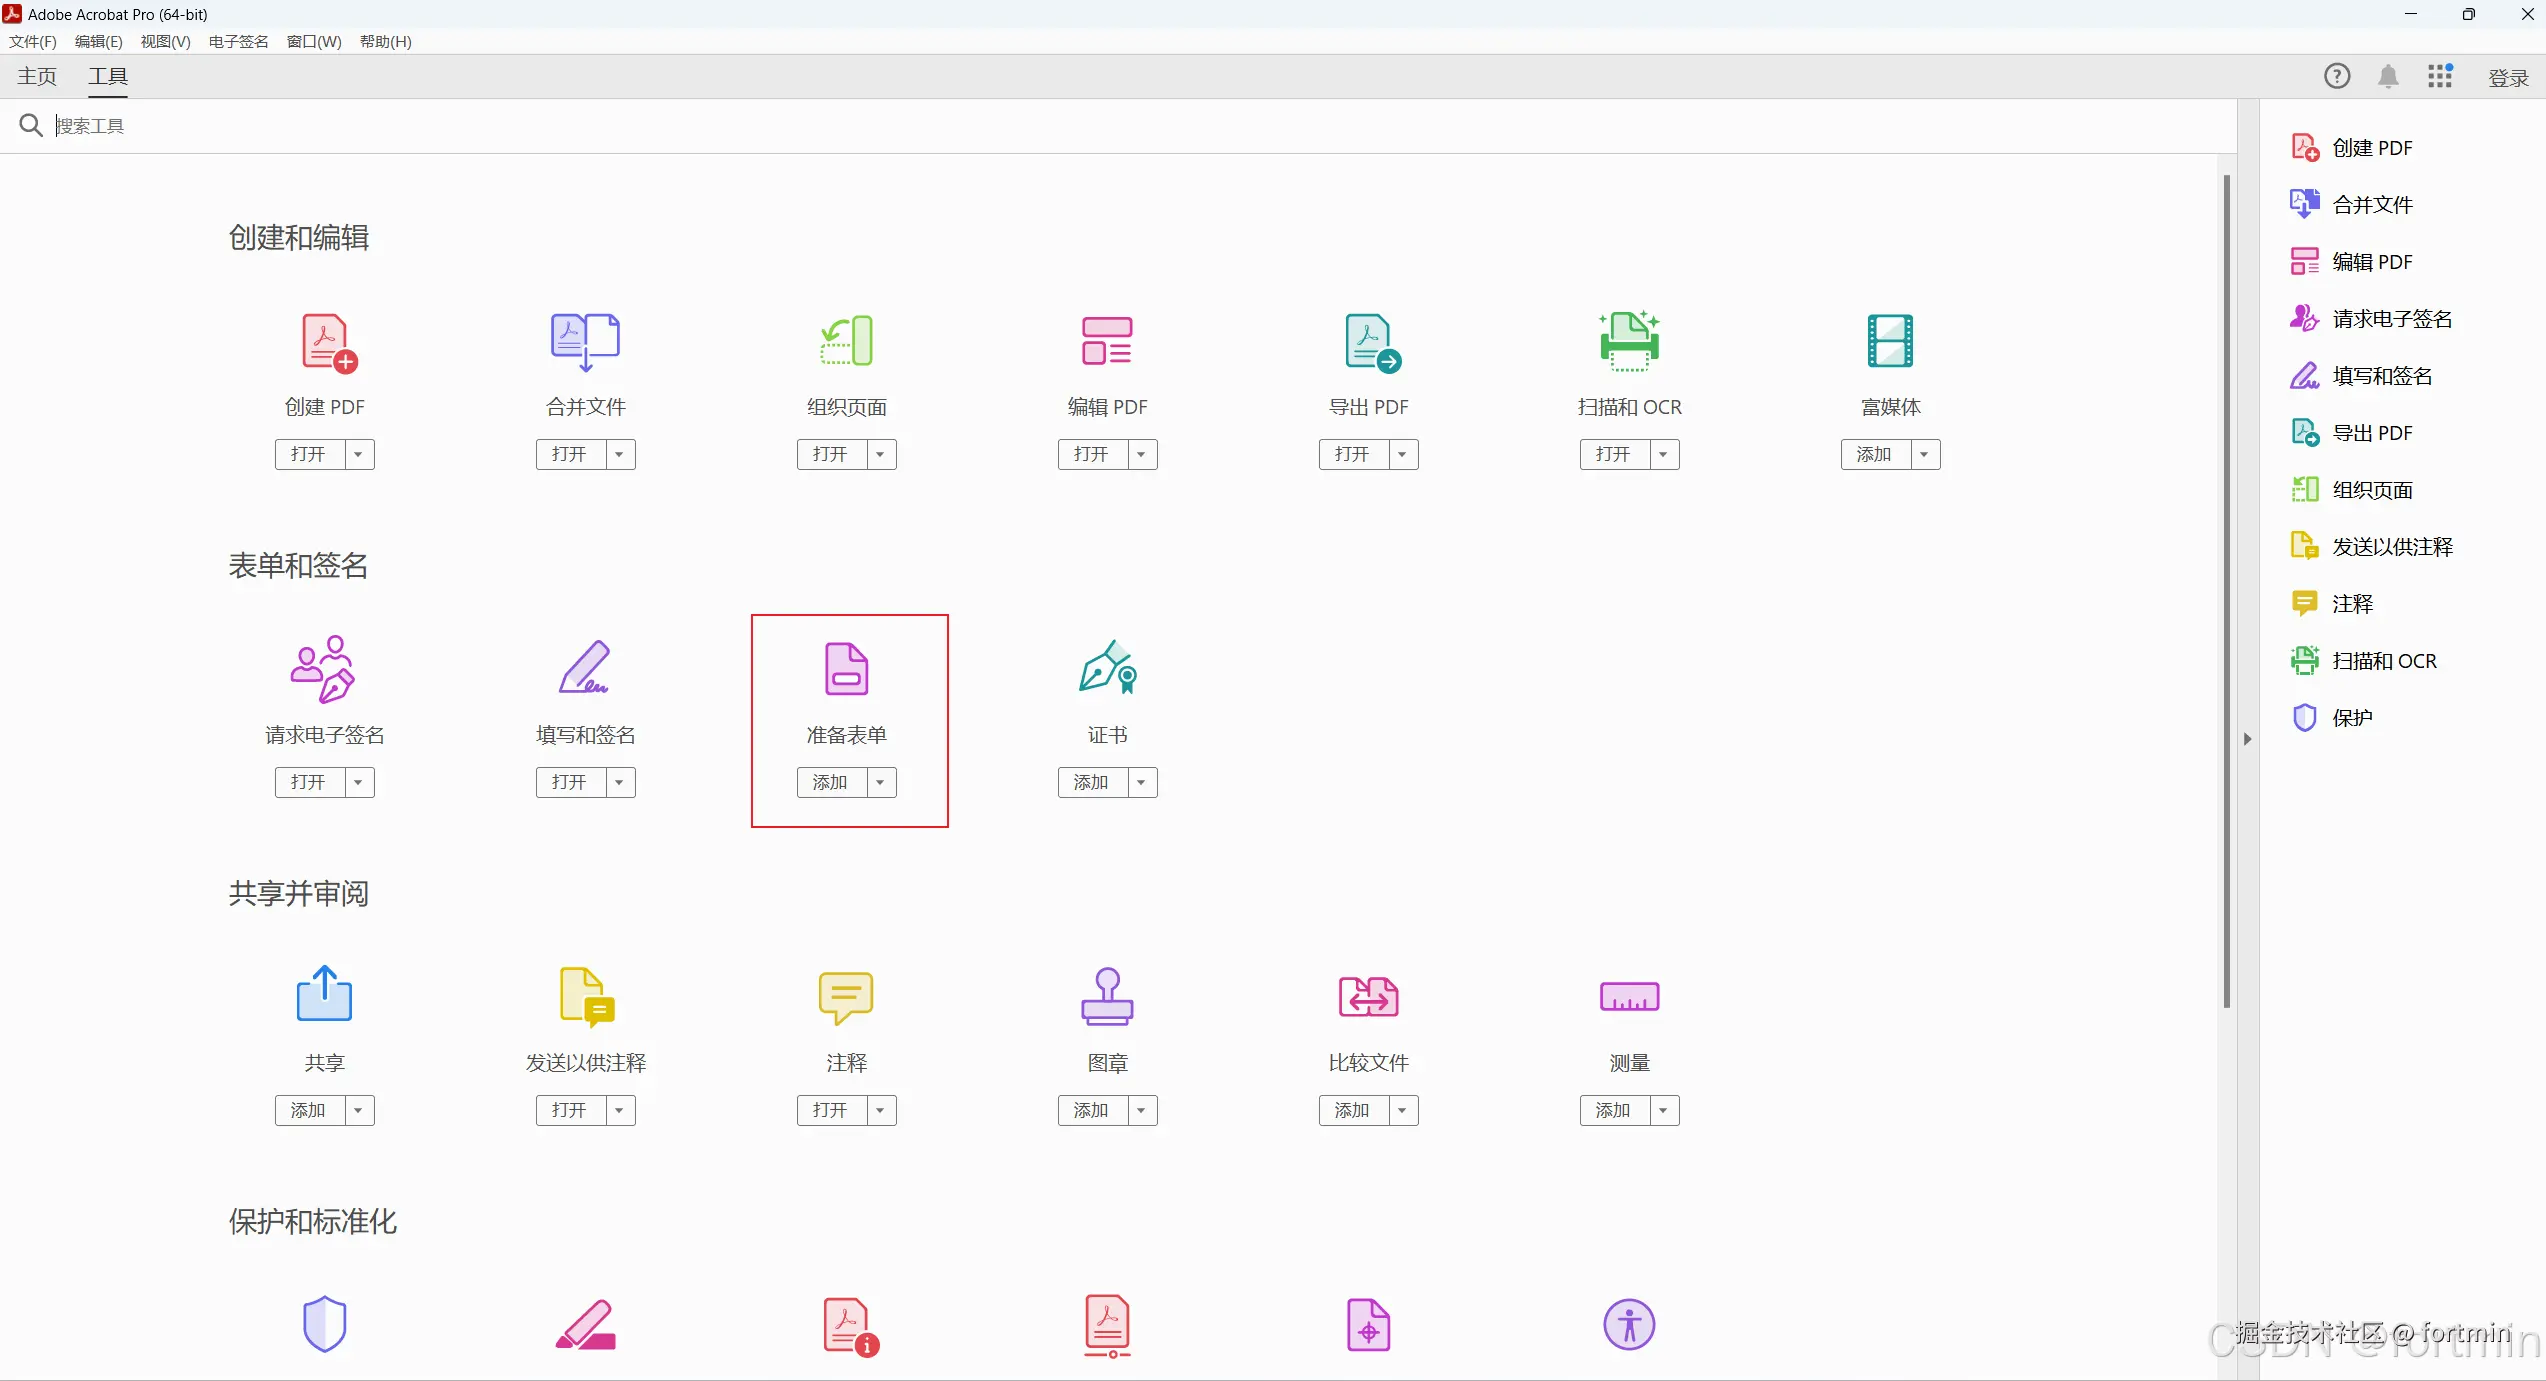This screenshot has height=1381, width=2546.
Task: Open the Organize Pages (组织页面) icon
Action: (847, 341)
